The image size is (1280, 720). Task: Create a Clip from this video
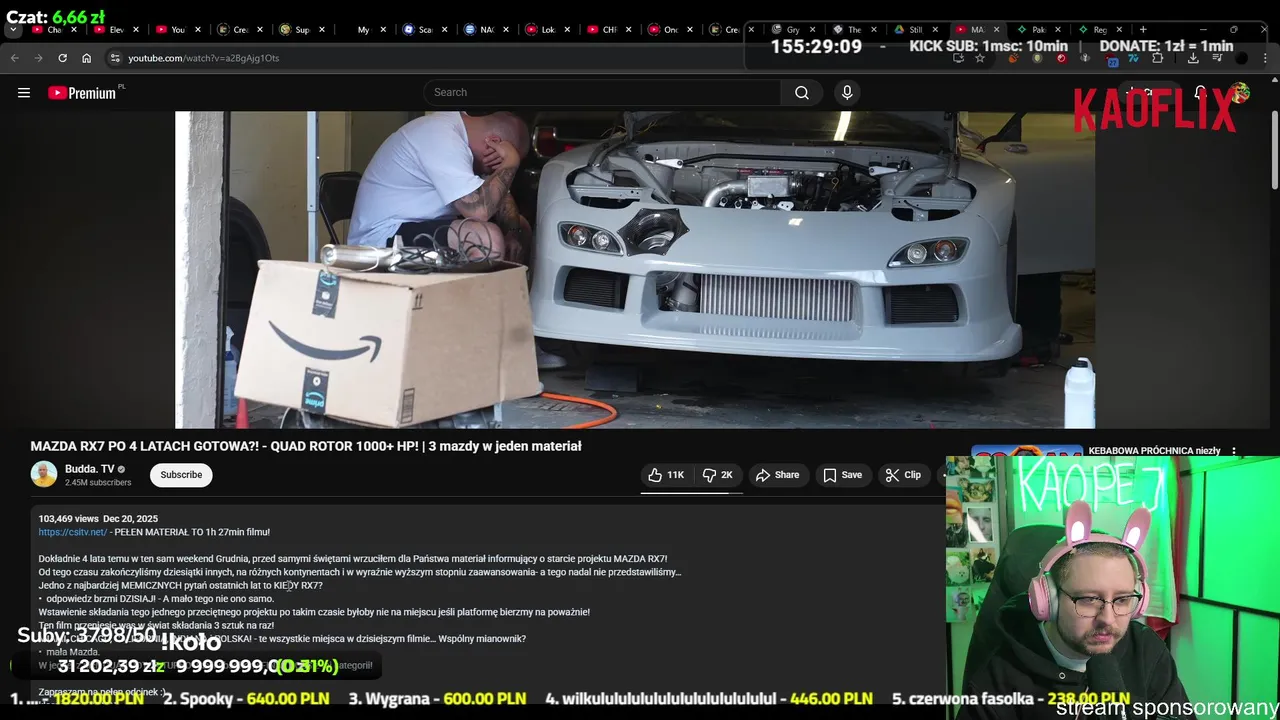point(903,475)
